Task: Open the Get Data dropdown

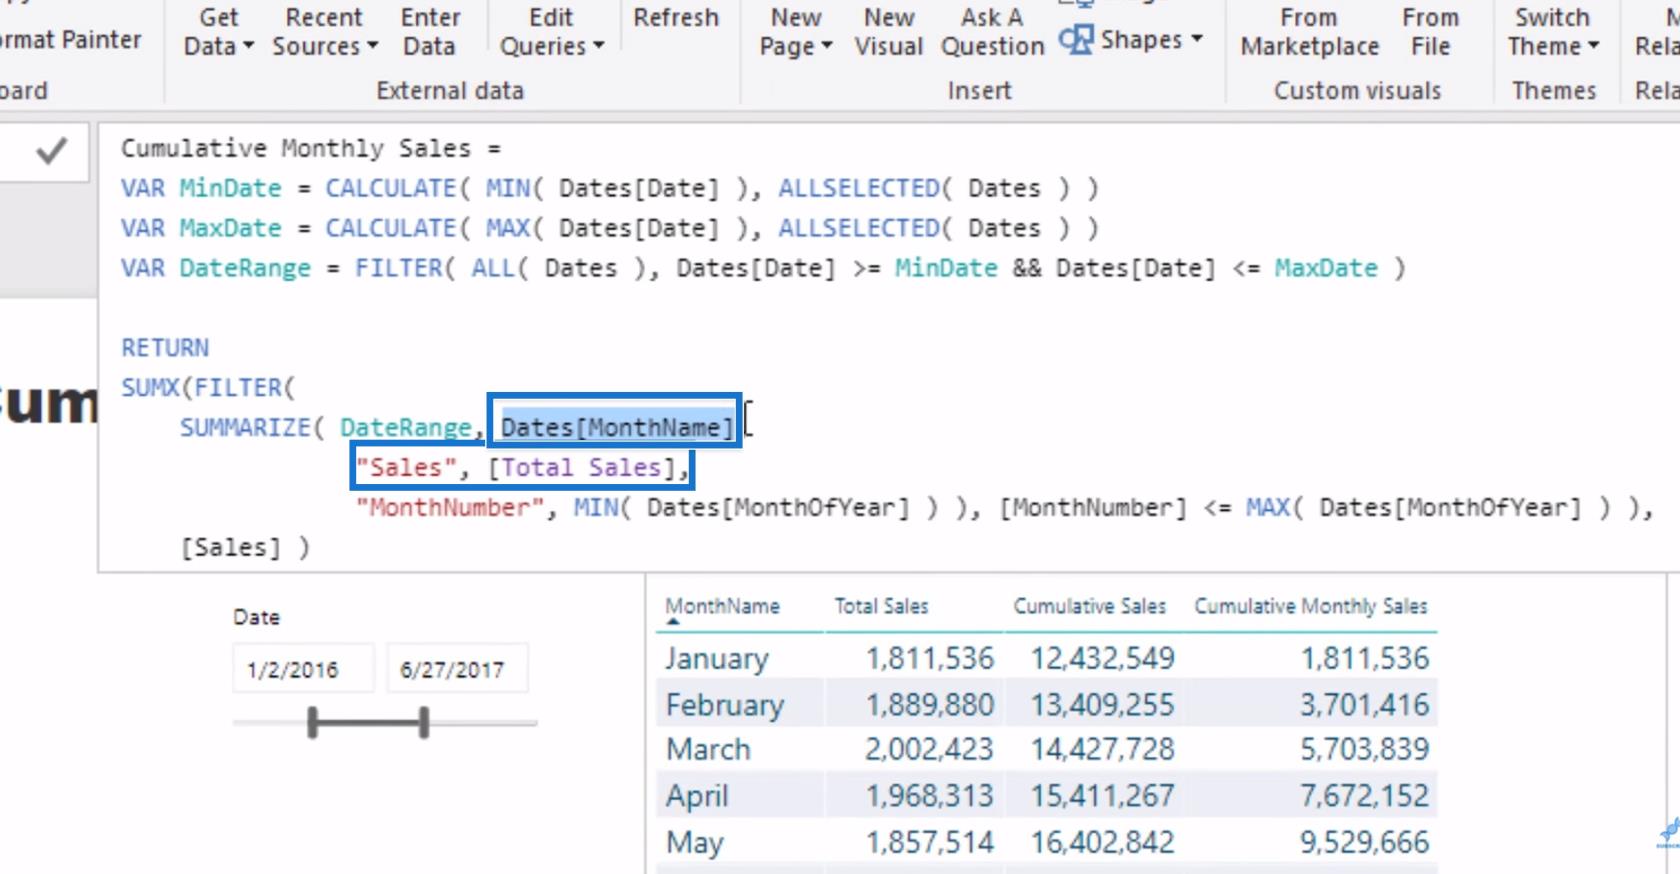Action: coord(218,32)
